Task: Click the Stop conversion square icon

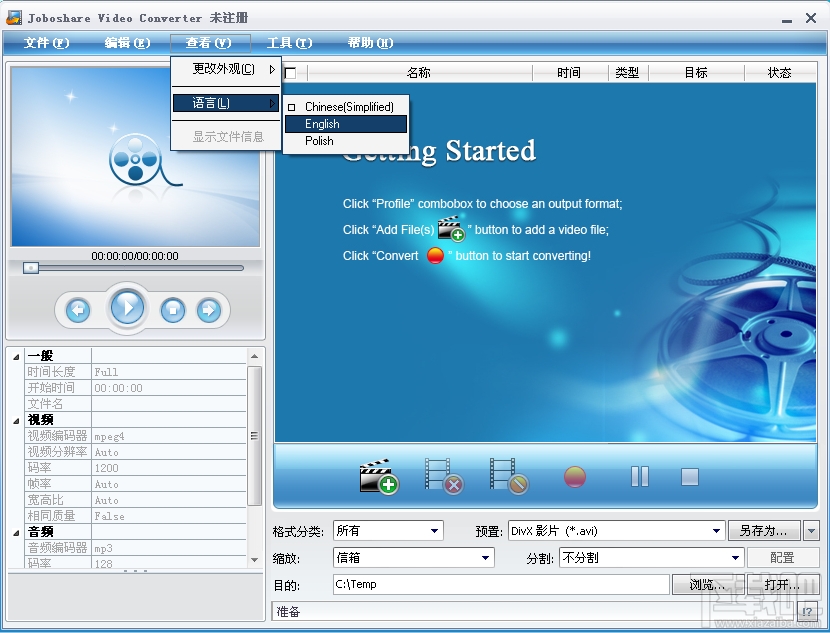Action: click(690, 477)
